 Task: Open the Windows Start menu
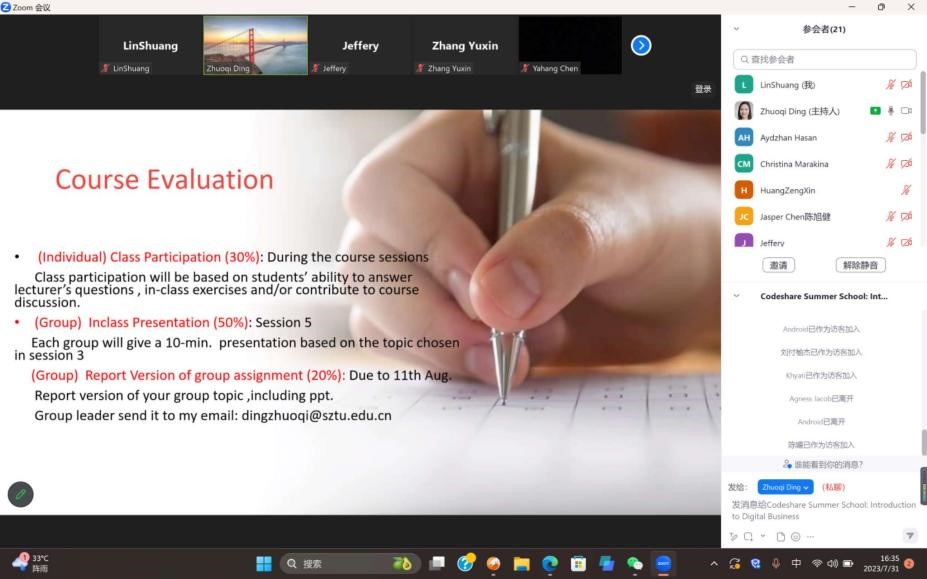(x=264, y=564)
